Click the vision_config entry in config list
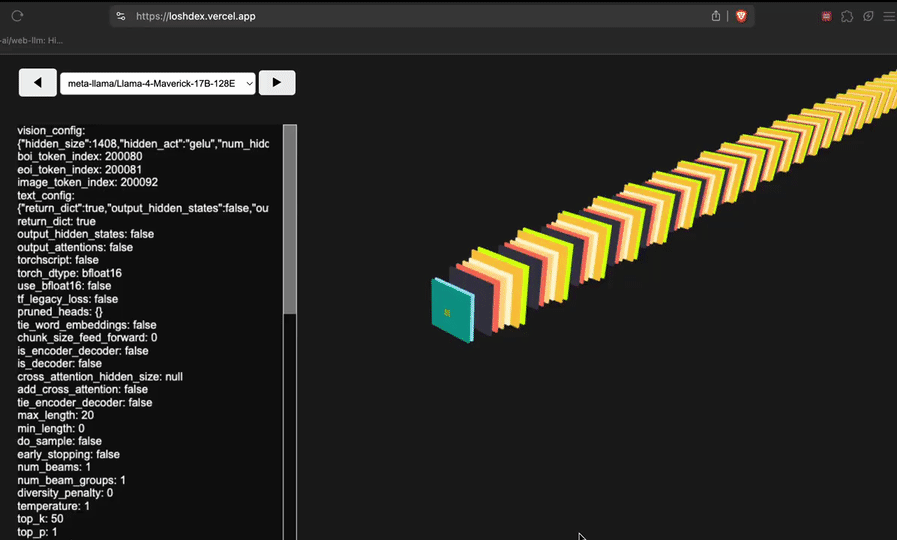 coord(51,131)
